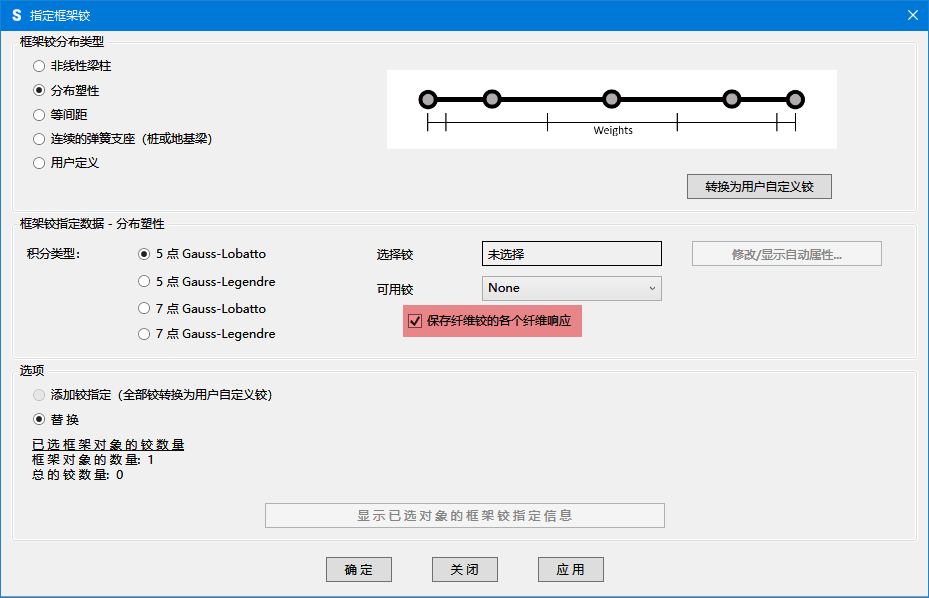Image resolution: width=929 pixels, height=598 pixels.
Task: Select the 替换 radio option
Action: pos(40,419)
